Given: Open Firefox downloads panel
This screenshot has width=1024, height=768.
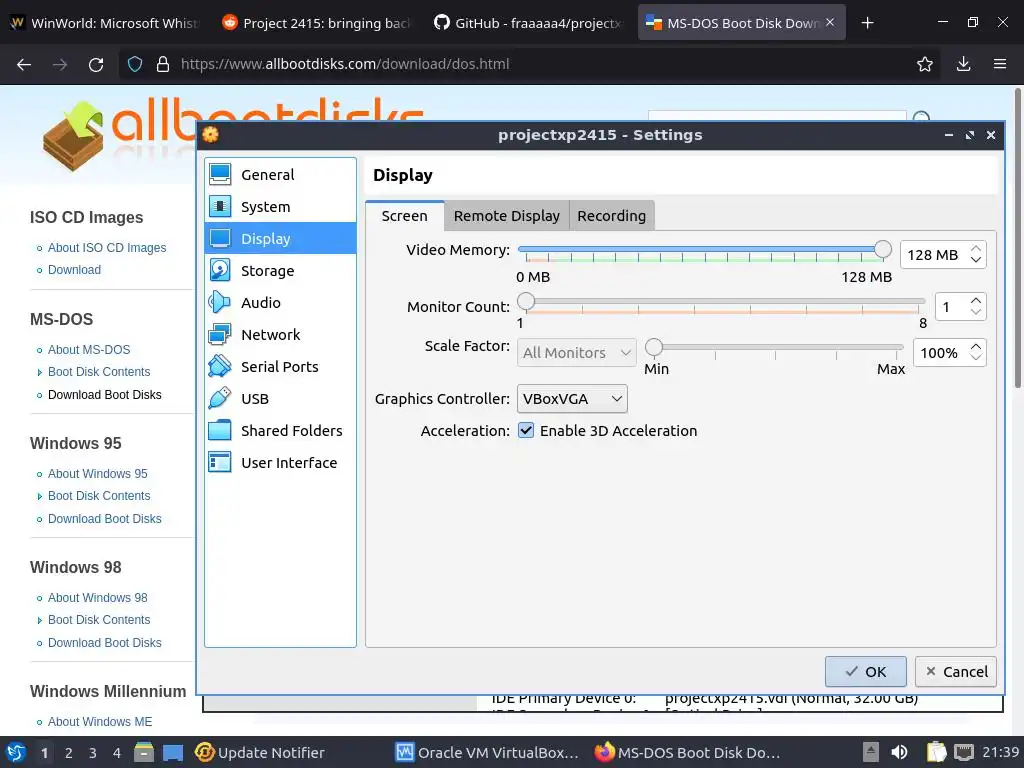Looking at the screenshot, I should pyautogui.click(x=963, y=64).
